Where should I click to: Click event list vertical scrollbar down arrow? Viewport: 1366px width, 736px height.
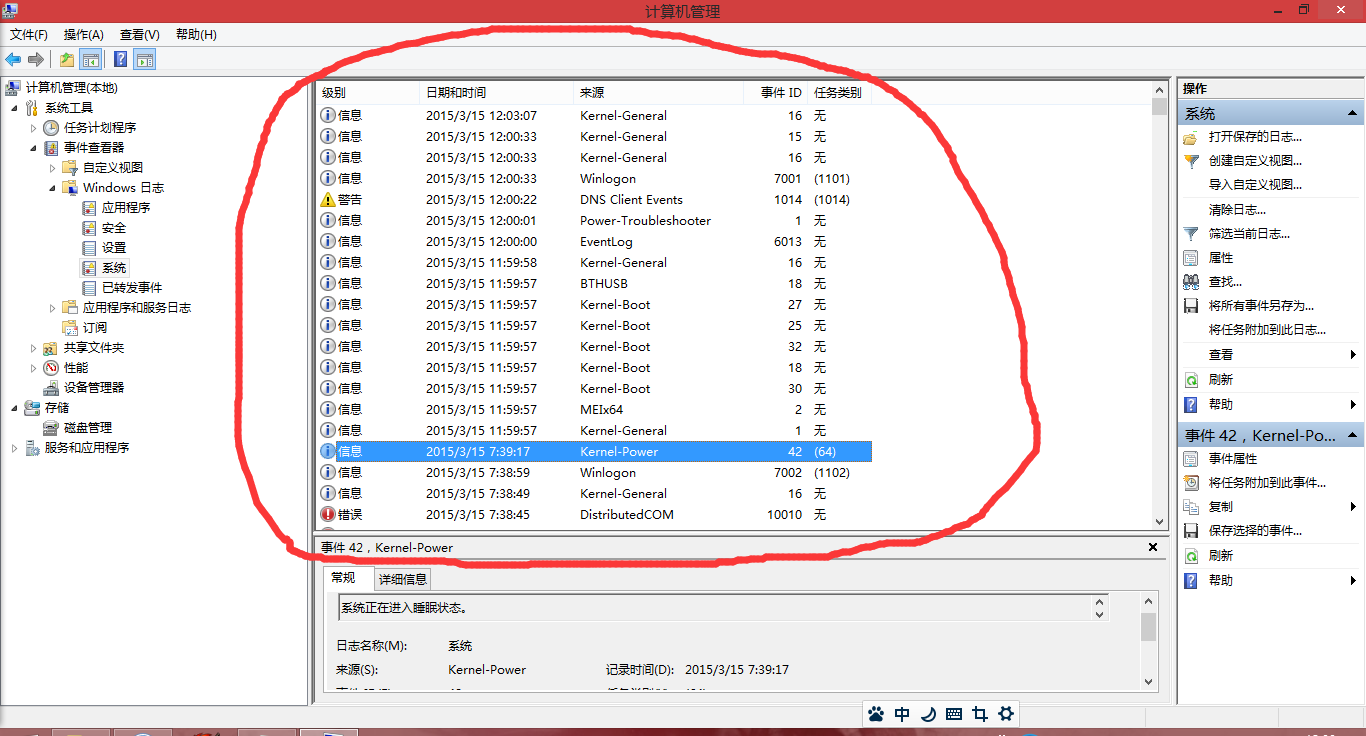pos(1160,522)
